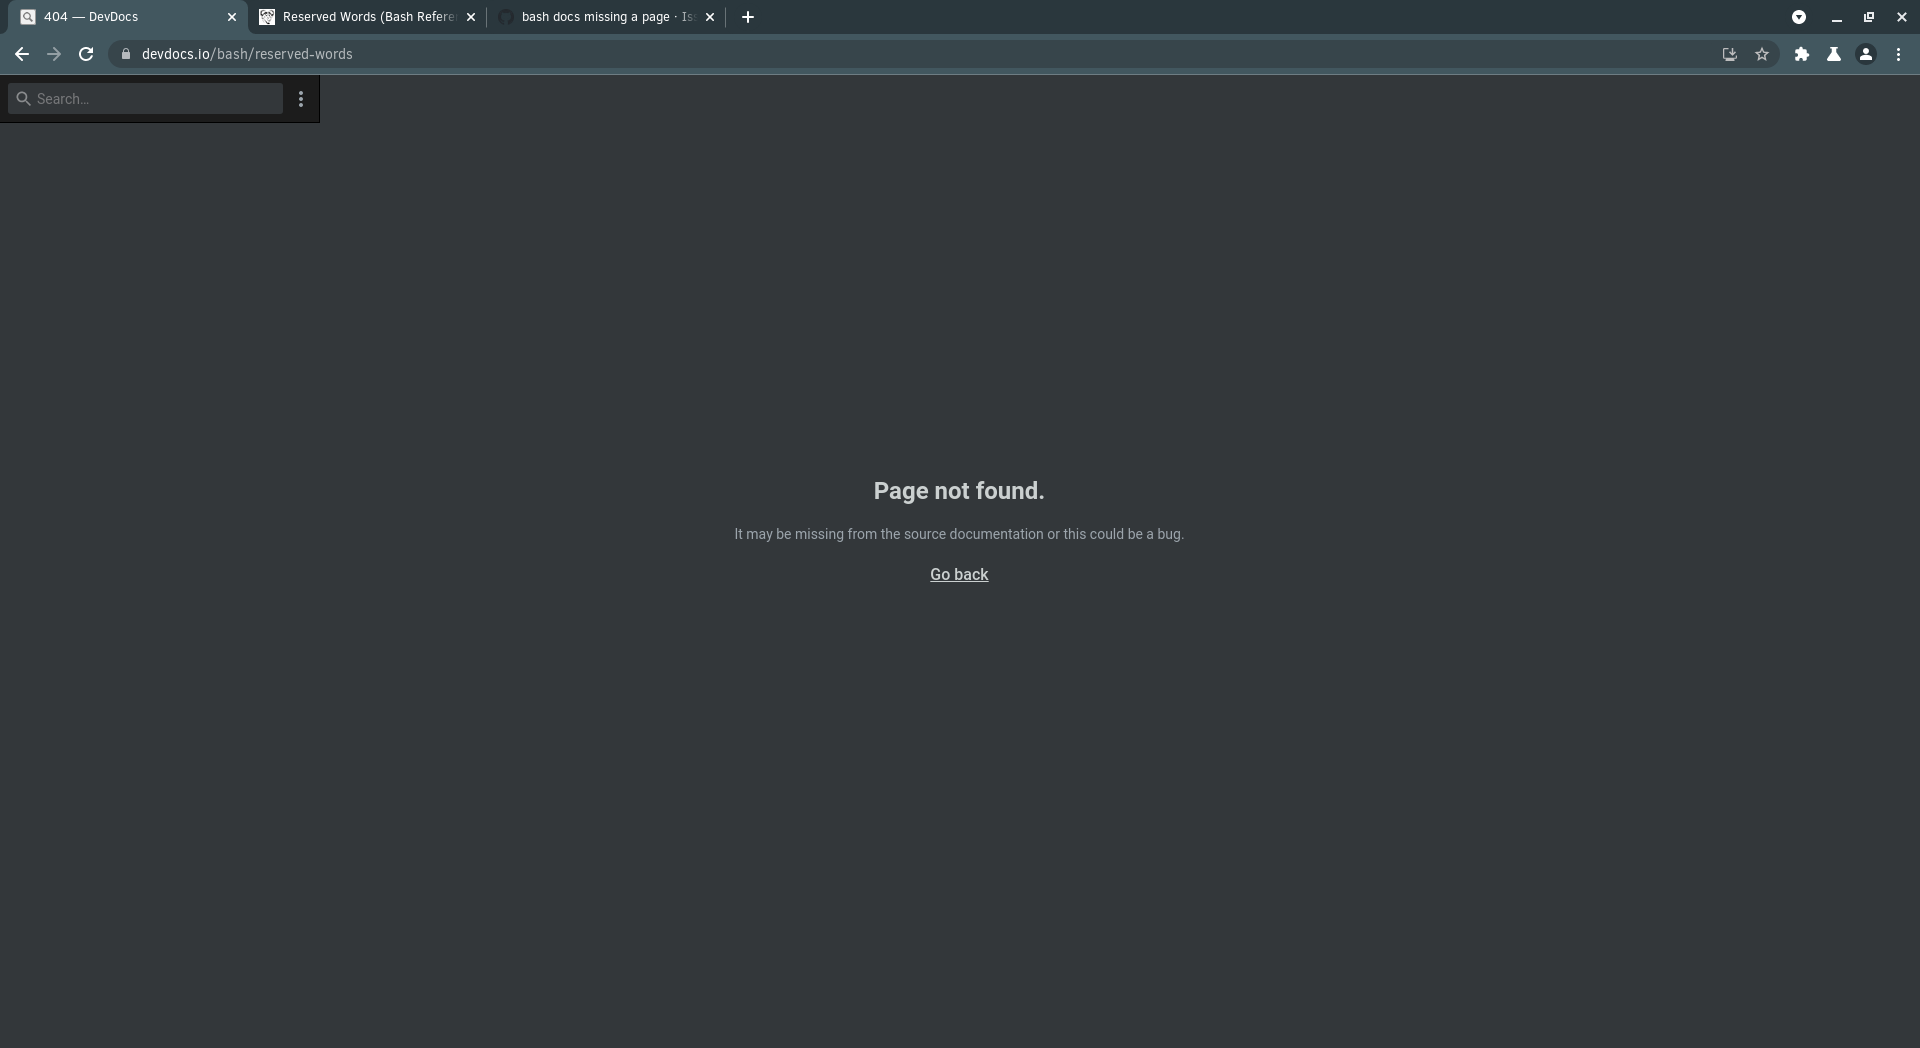Click the browser profile avatar
Image resolution: width=1920 pixels, height=1048 pixels.
1866,55
